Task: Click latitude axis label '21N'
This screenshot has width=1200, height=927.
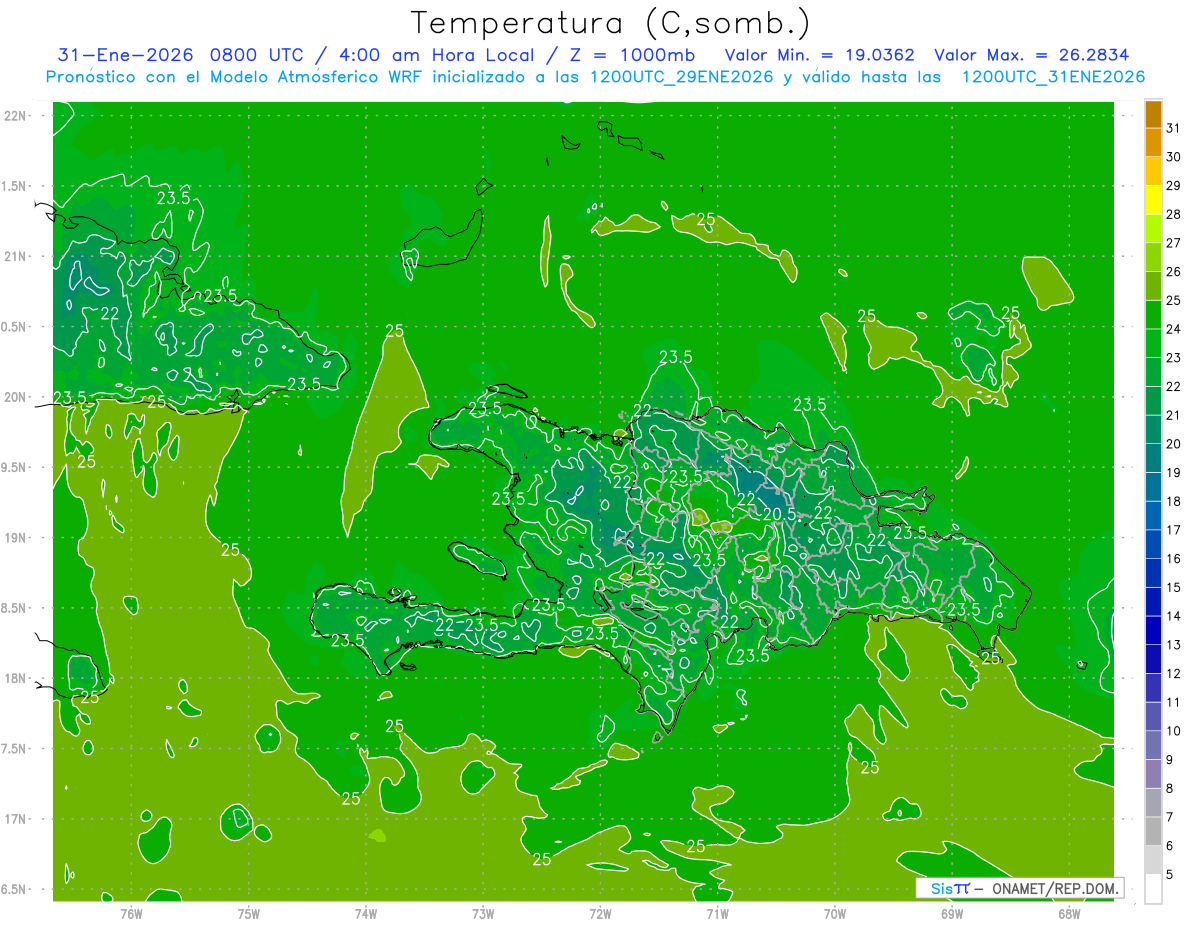Action: [x=15, y=256]
